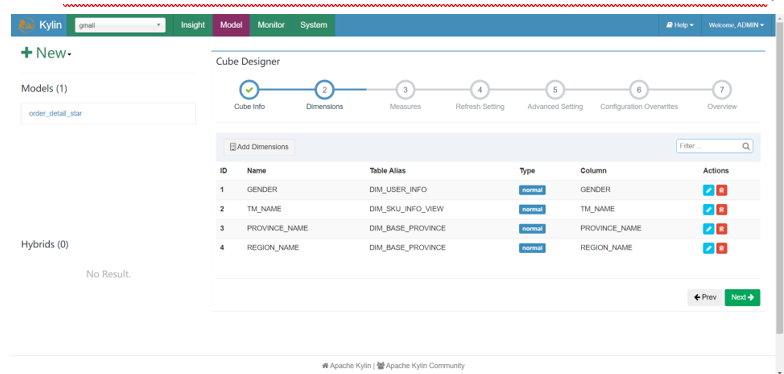Click the DIM_USER_INFO table alias cell
This screenshot has width=784, height=374.
tap(398, 190)
